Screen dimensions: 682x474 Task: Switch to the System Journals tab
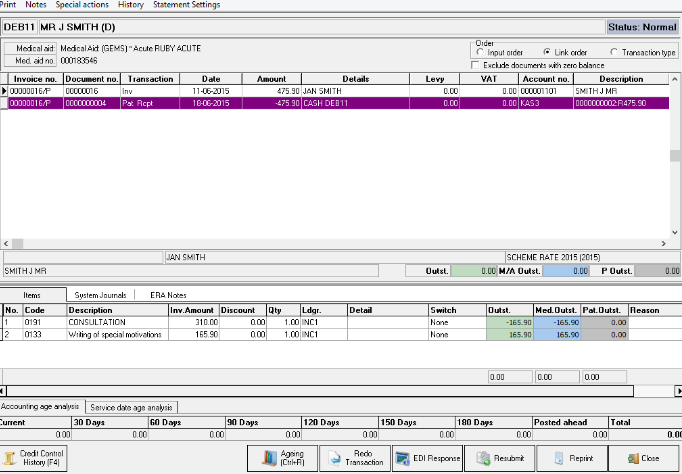point(103,295)
